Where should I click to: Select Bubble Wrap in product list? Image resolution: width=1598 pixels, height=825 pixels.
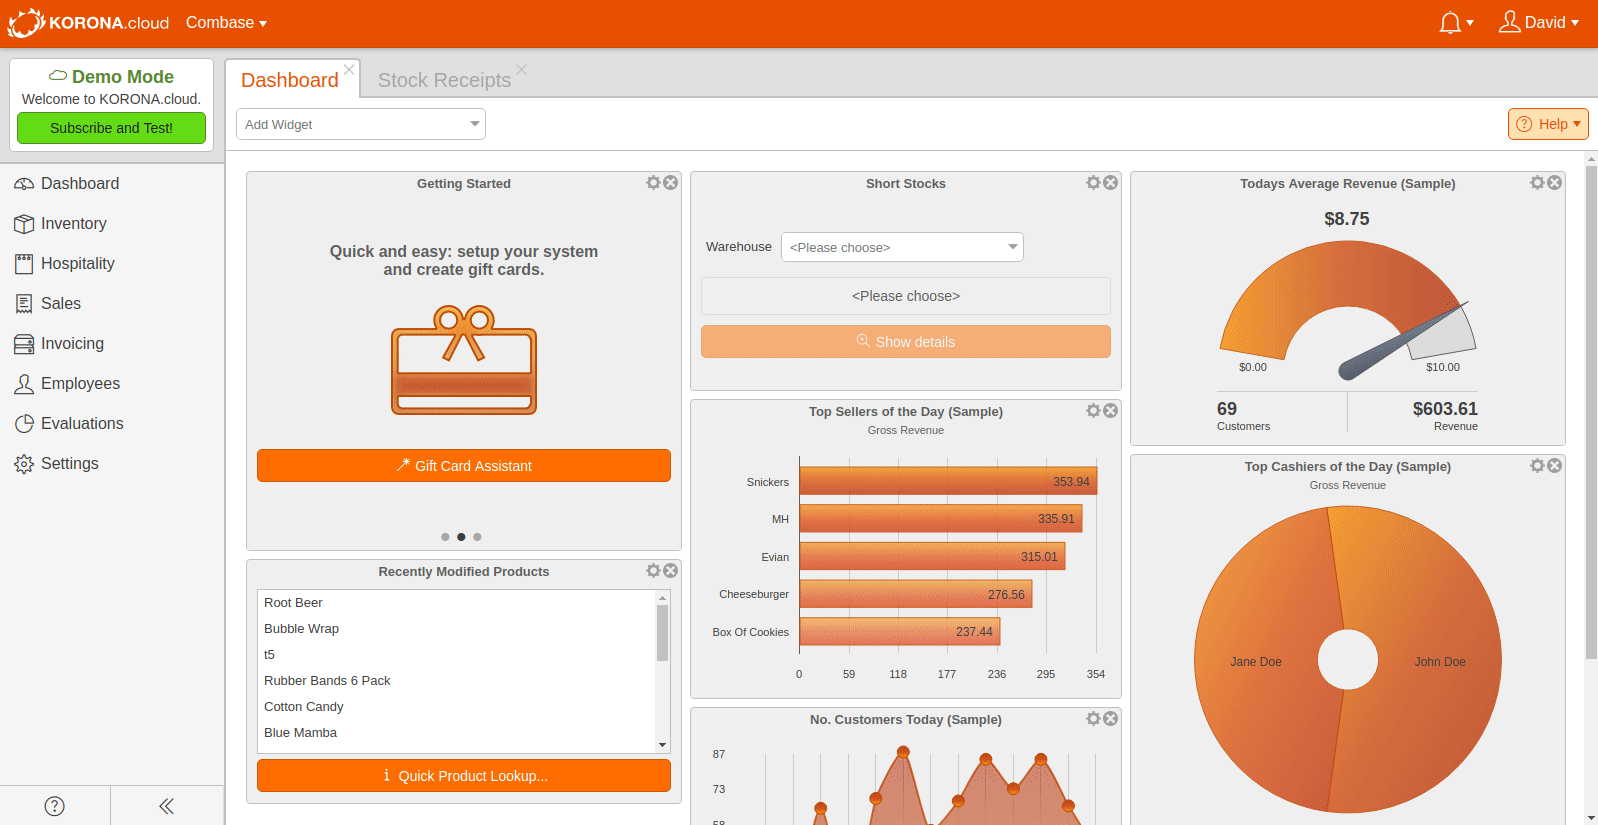(456, 629)
